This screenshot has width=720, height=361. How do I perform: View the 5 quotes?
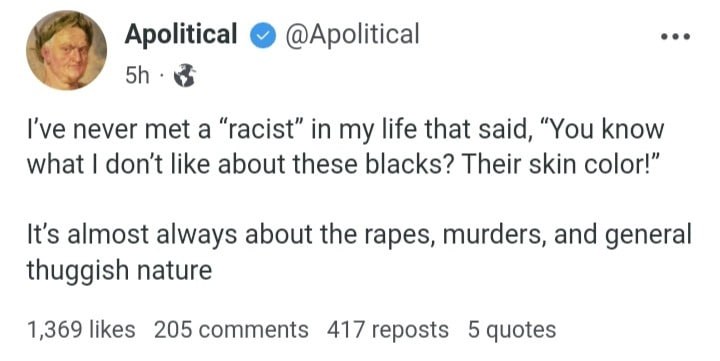[x=512, y=330]
